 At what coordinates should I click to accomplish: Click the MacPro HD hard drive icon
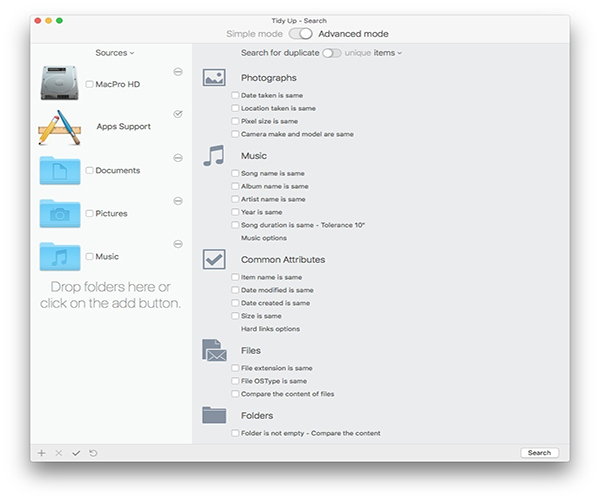click(x=59, y=83)
